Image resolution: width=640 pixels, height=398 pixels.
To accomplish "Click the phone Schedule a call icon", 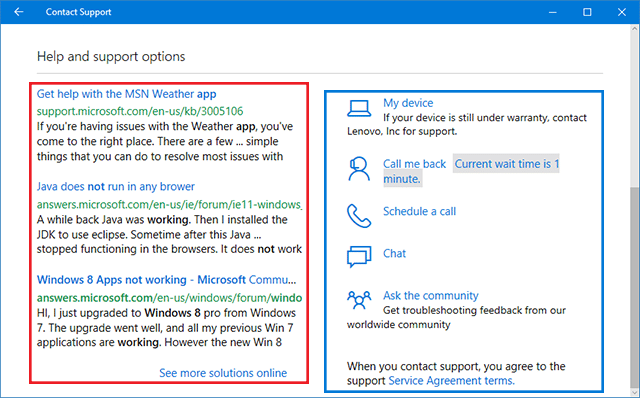I will pos(359,216).
